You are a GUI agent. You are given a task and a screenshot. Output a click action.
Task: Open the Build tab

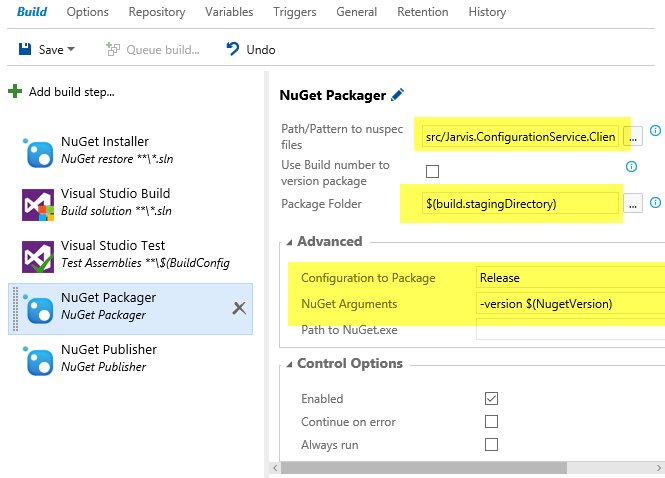click(32, 12)
